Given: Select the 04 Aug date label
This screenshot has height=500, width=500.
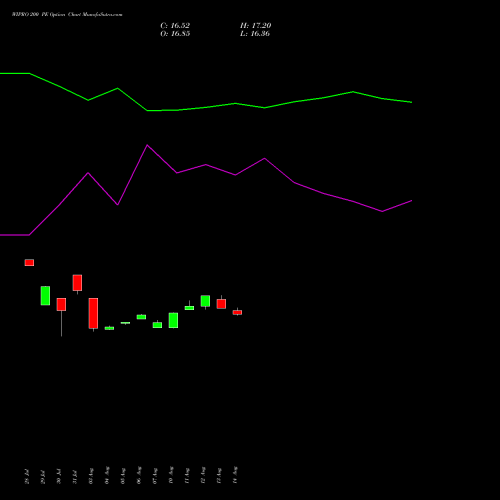Looking at the screenshot, I should tap(107, 475).
